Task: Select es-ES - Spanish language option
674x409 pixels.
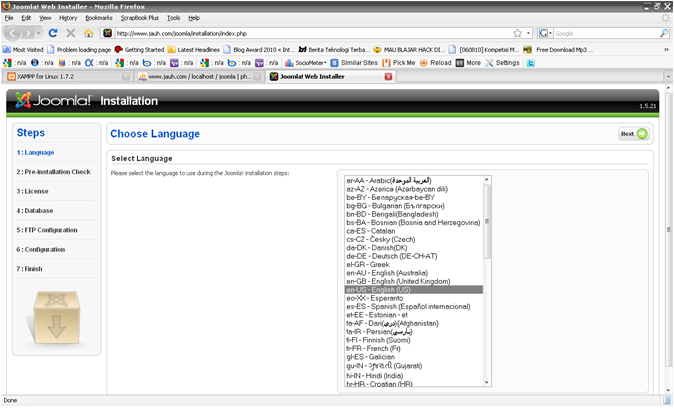Action: (x=414, y=307)
